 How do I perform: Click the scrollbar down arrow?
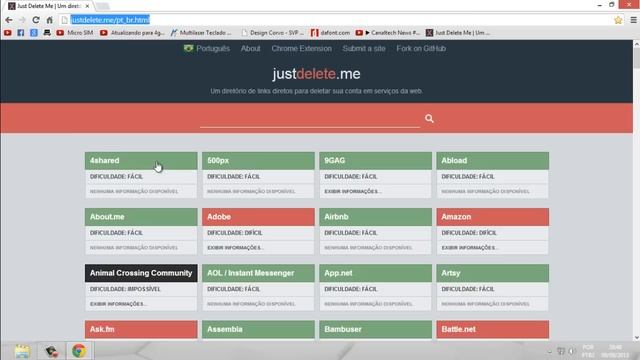[x=636, y=338]
